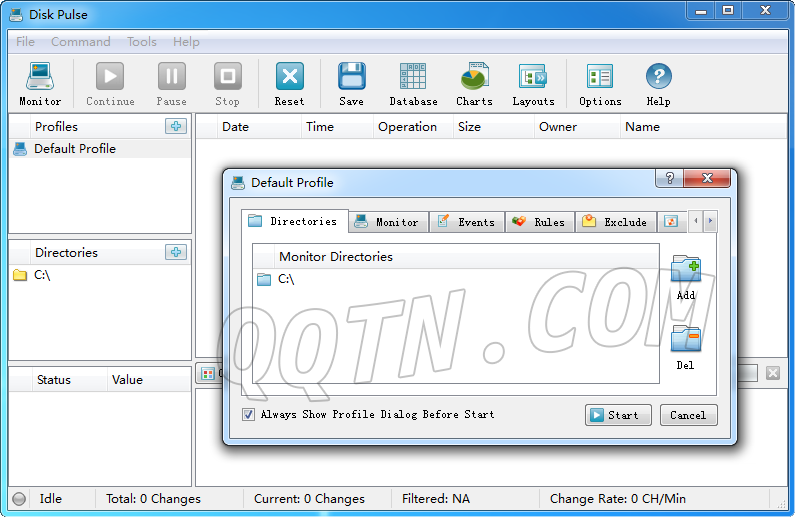Viewport: 796px width, 518px height.
Task: Uncheck Always Show Profile Dialog Before Start
Action: coord(248,414)
